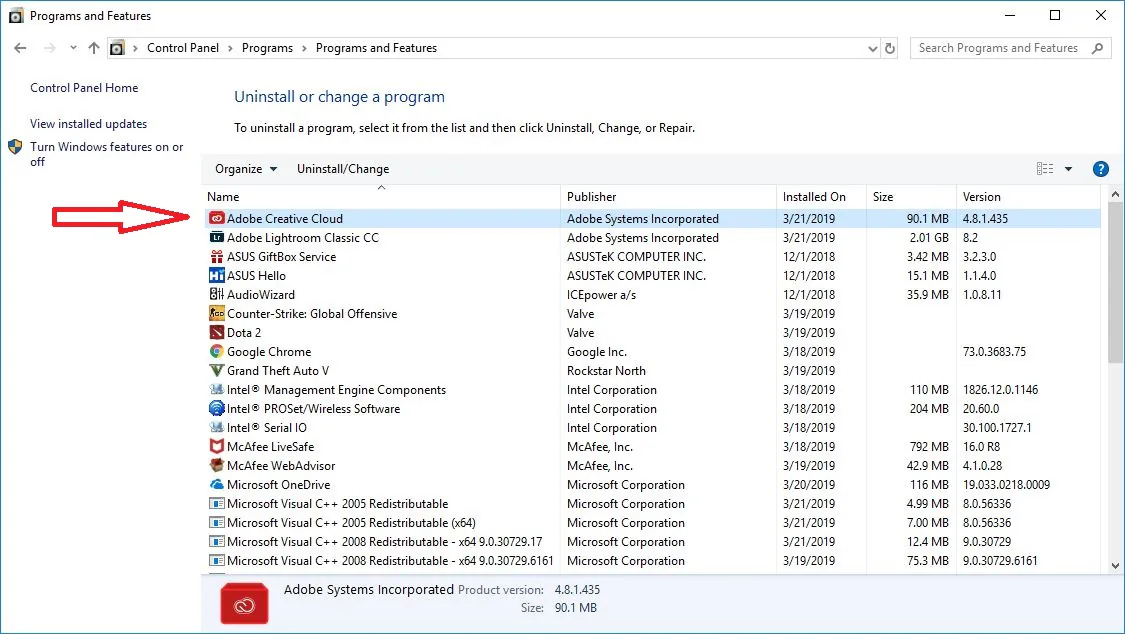Go up one level with up arrow
The image size is (1125, 634).
click(94, 48)
